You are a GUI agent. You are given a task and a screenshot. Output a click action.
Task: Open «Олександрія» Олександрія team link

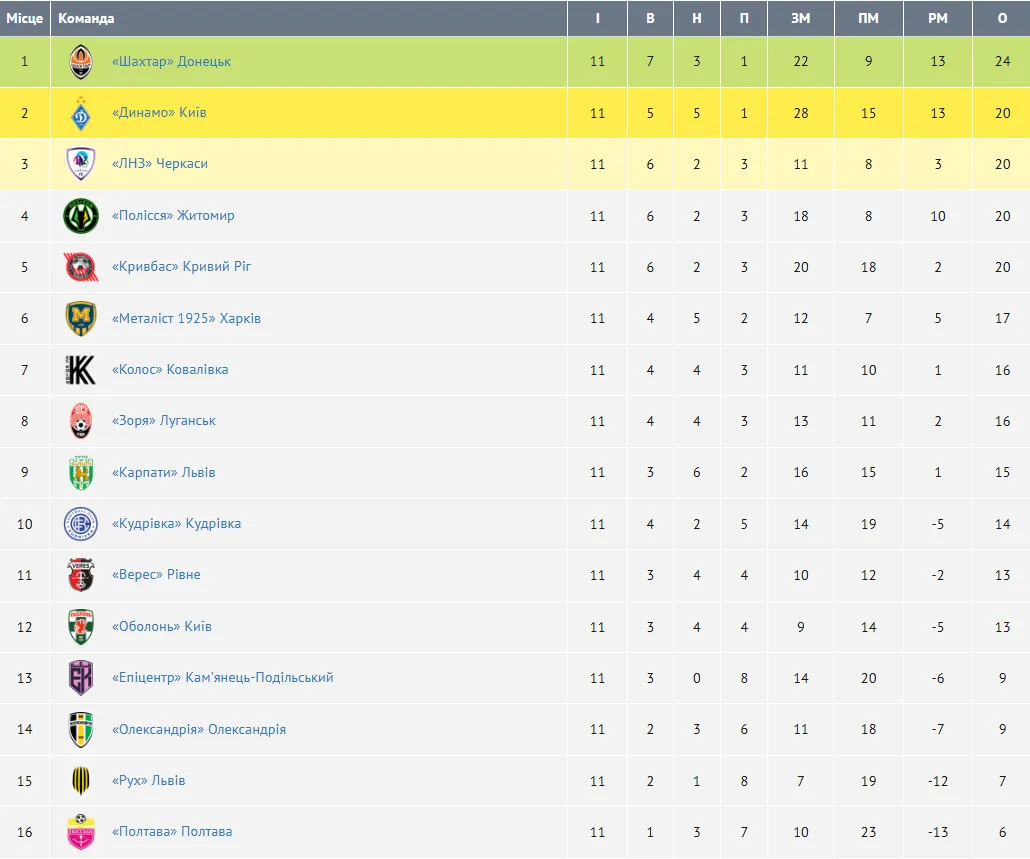pyautogui.click(x=199, y=729)
